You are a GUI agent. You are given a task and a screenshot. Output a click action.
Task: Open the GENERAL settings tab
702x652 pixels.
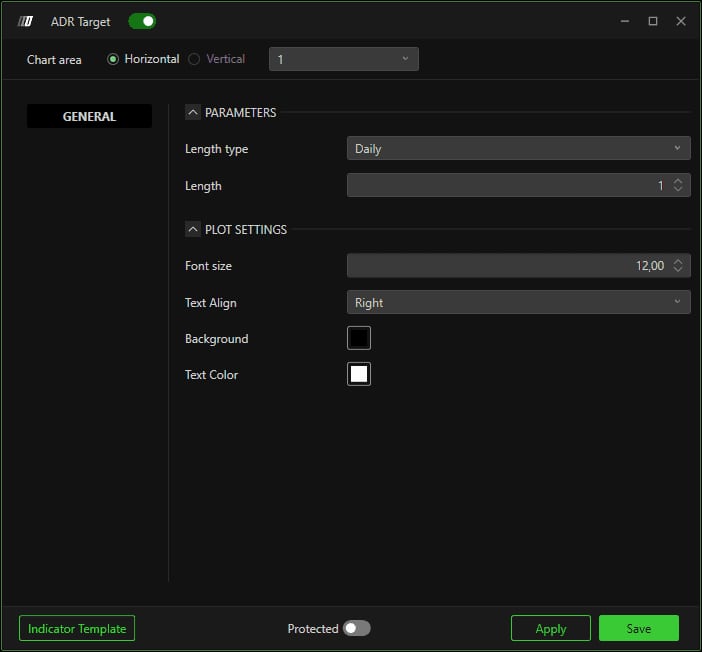tap(89, 116)
